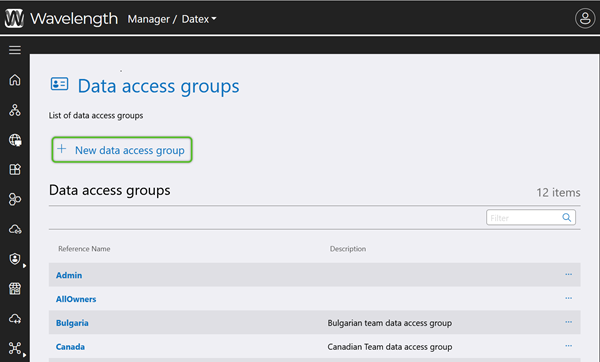Expand the shield sidebar item submenu arrow
Screen dimensions: 600x362
pyautogui.click(x=24, y=266)
